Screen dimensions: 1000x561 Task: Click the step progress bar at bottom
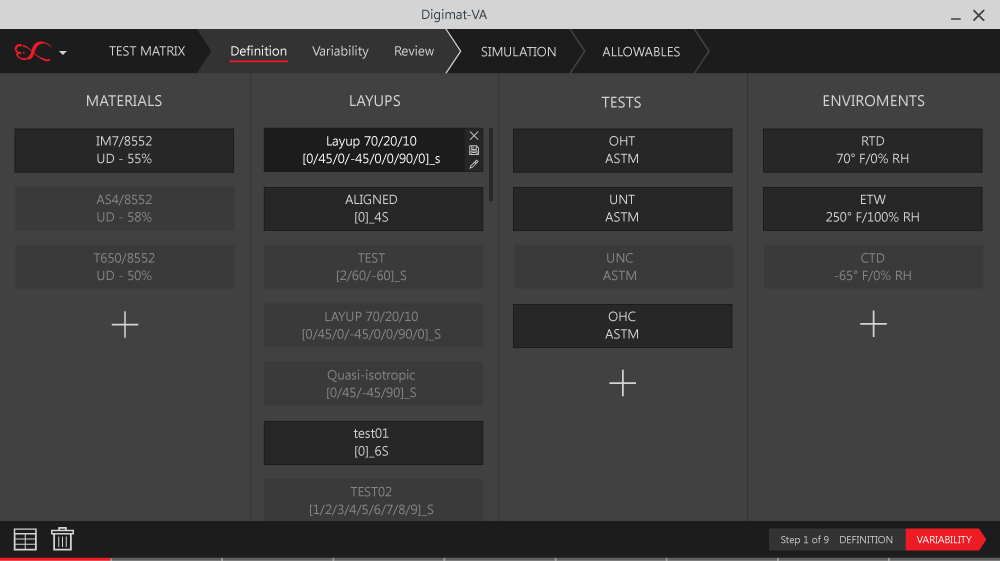500,559
